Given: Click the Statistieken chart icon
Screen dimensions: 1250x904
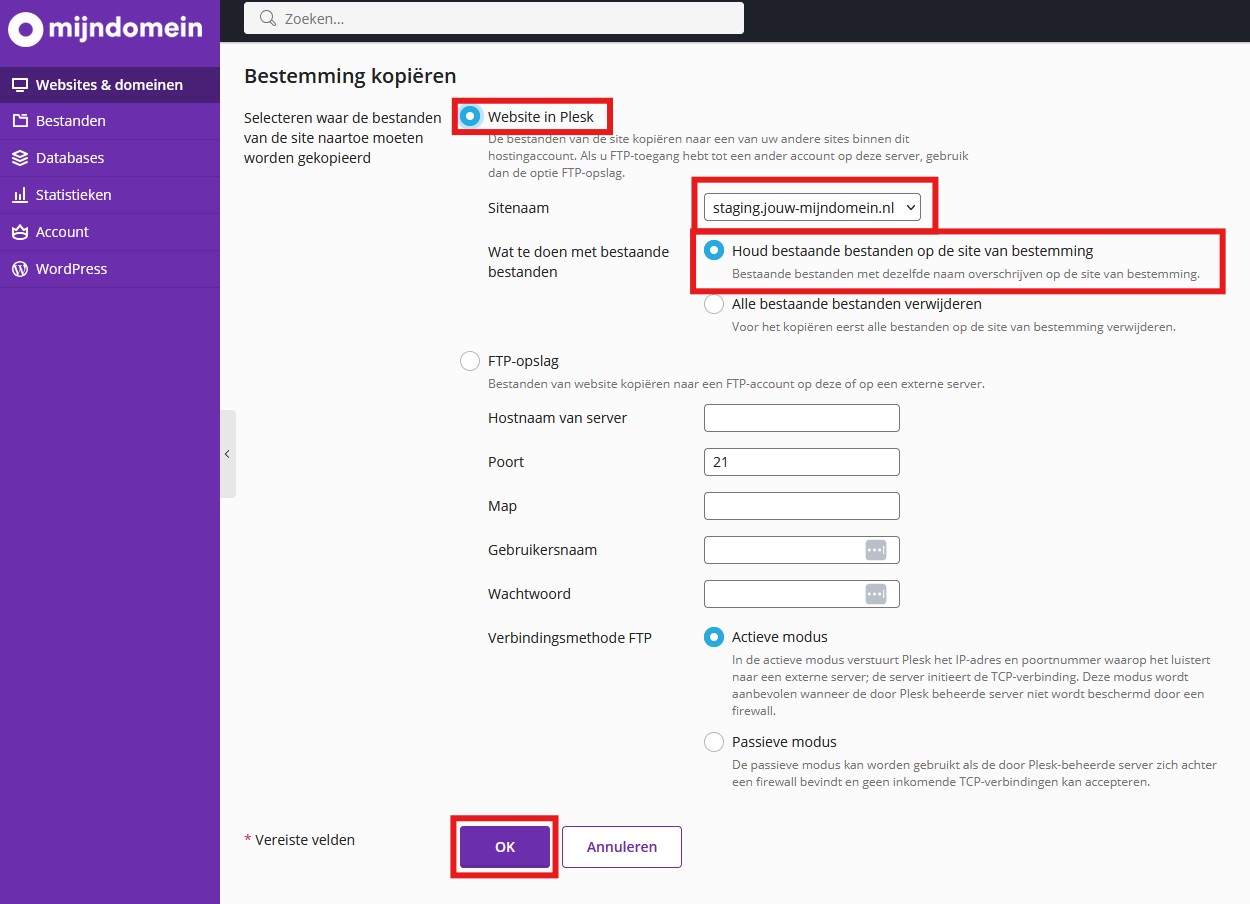Looking at the screenshot, I should (x=19, y=195).
